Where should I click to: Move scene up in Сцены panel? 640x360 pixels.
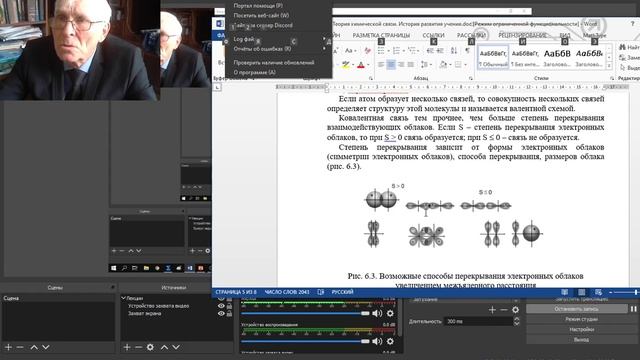pyautogui.click(x=34, y=347)
